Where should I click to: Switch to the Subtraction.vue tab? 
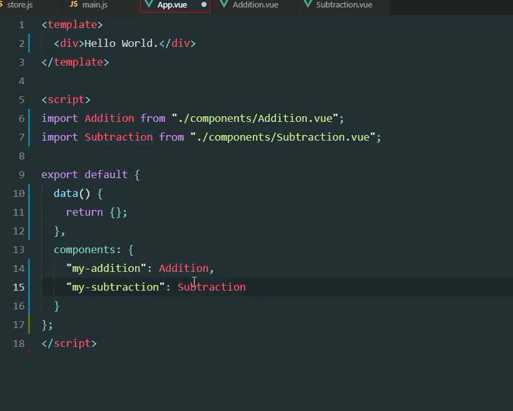344,5
